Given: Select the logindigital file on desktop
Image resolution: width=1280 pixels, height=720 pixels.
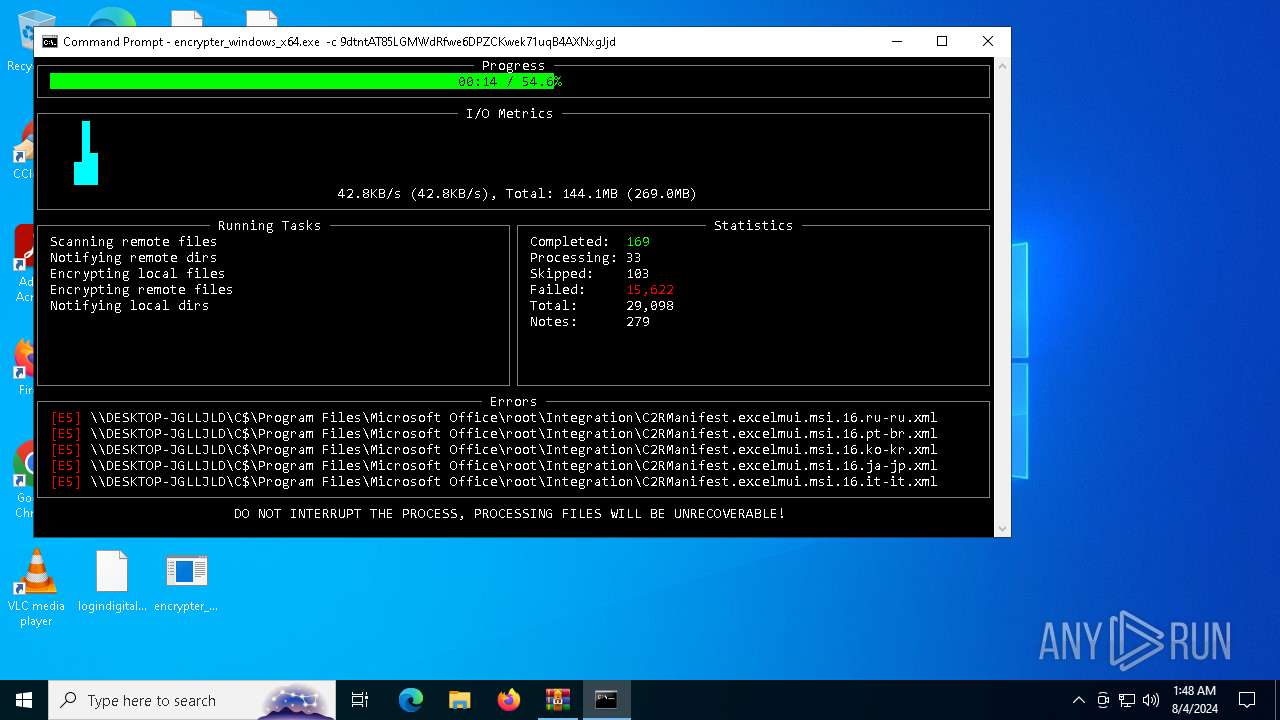Looking at the screenshot, I should click(x=112, y=581).
